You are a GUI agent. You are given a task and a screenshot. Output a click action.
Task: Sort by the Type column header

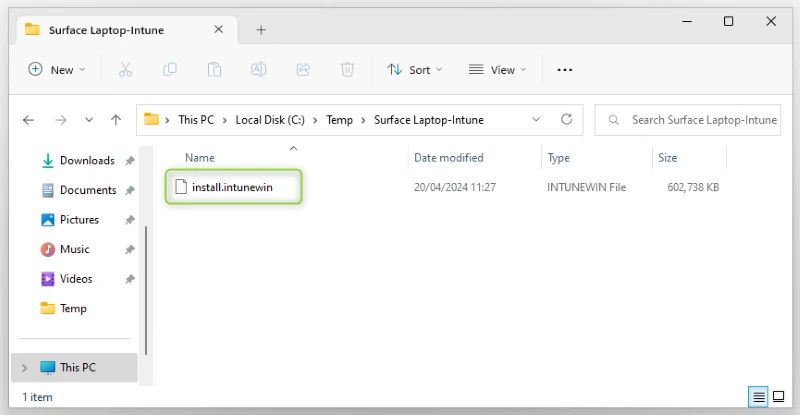(x=558, y=158)
